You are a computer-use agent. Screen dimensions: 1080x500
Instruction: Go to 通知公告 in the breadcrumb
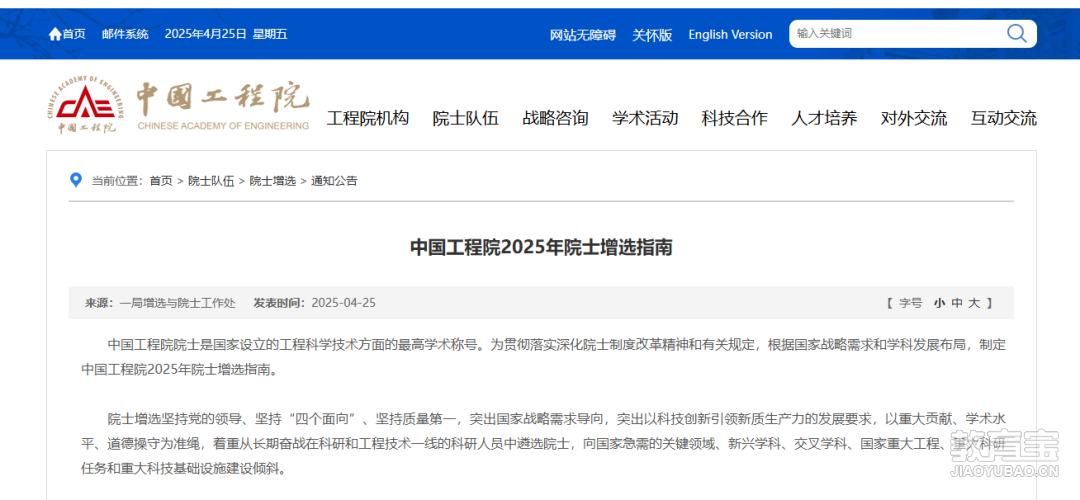click(334, 181)
